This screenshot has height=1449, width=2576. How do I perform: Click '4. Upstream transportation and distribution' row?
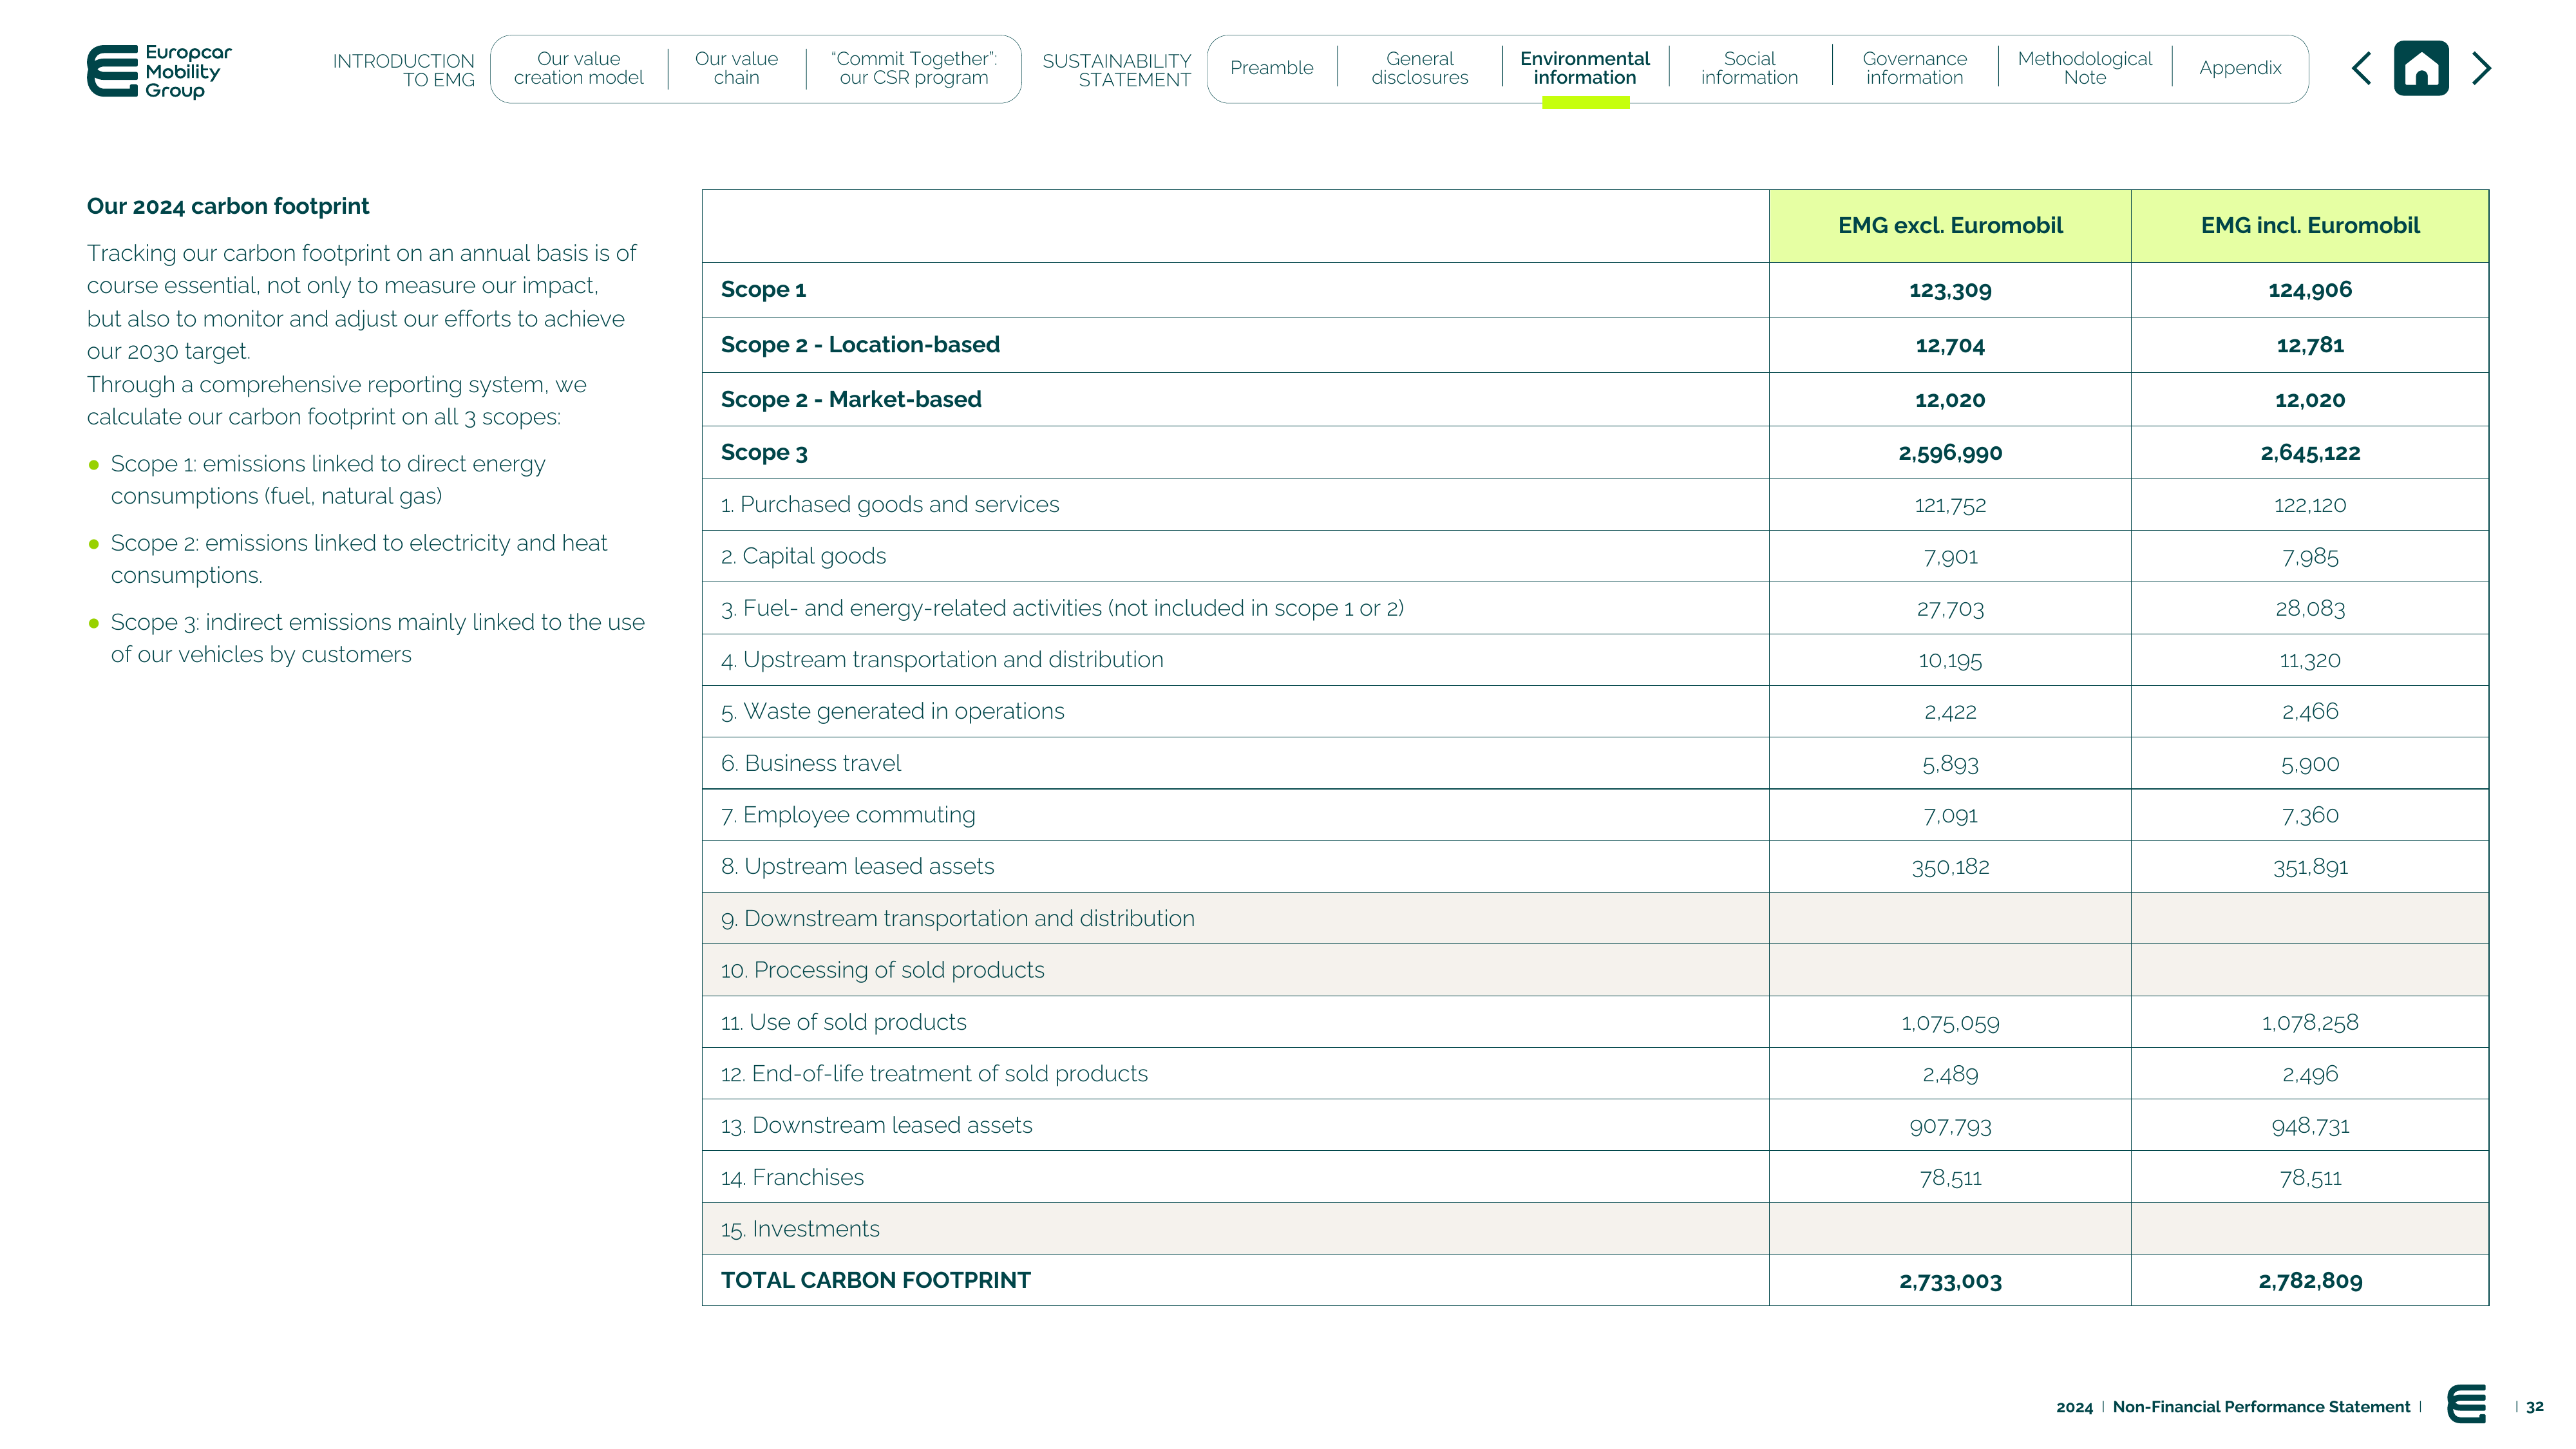coord(1595,660)
